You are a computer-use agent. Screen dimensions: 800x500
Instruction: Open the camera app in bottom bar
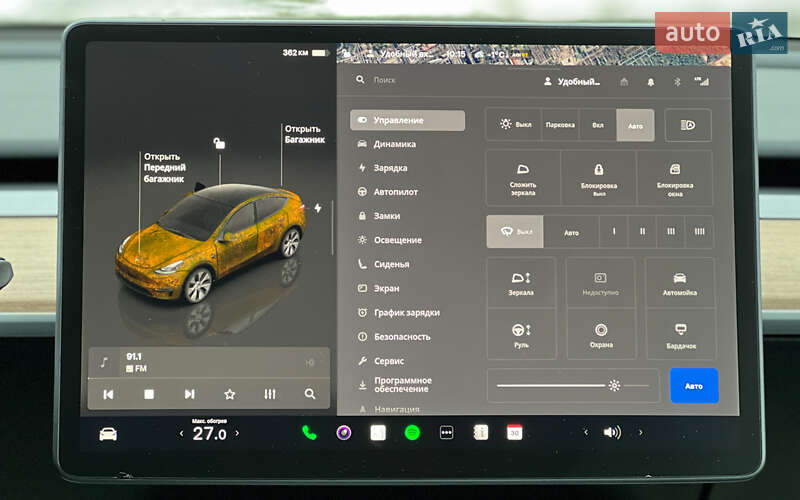pyautogui.click(x=343, y=433)
